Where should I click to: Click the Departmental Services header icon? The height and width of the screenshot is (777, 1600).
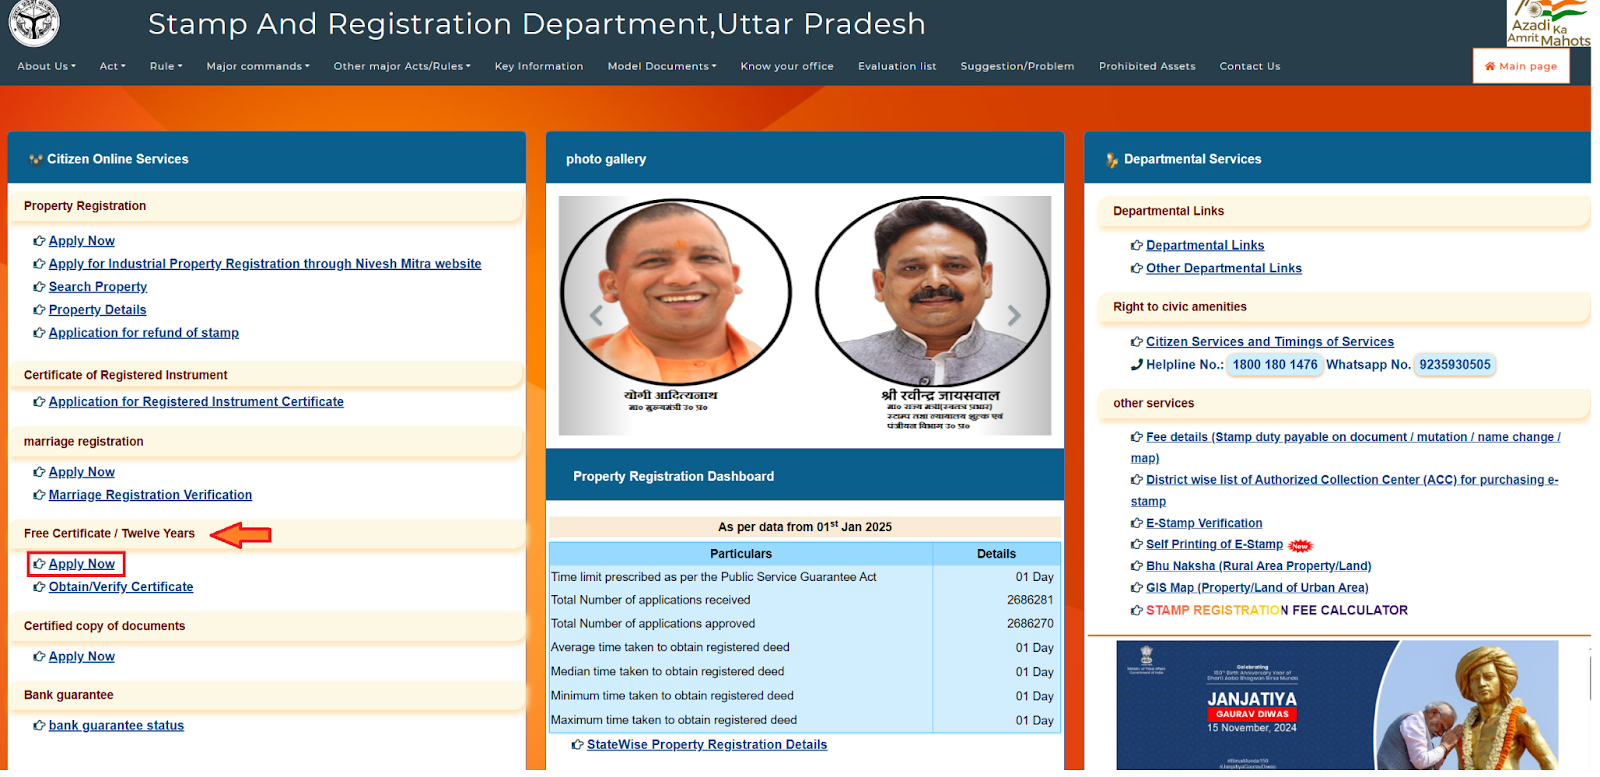[x=1111, y=160]
